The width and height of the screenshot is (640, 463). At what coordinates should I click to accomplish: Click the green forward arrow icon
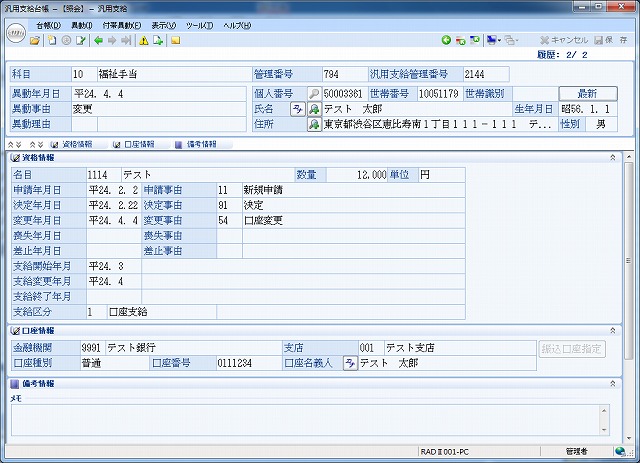click(111, 41)
